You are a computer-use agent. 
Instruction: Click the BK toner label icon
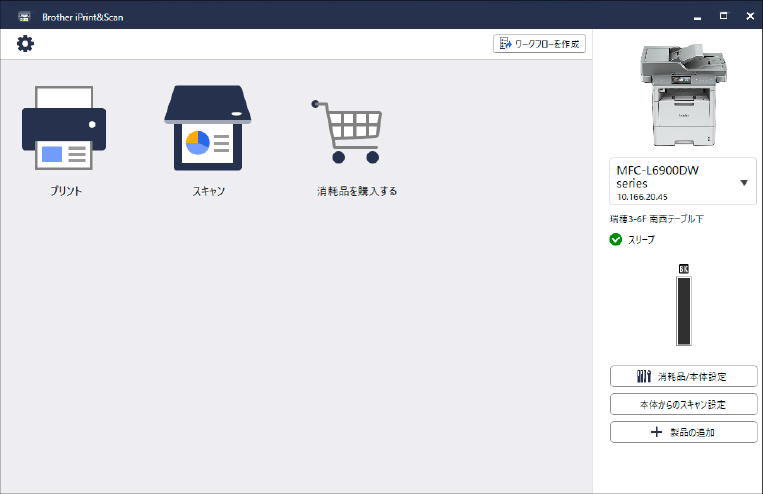tap(684, 269)
